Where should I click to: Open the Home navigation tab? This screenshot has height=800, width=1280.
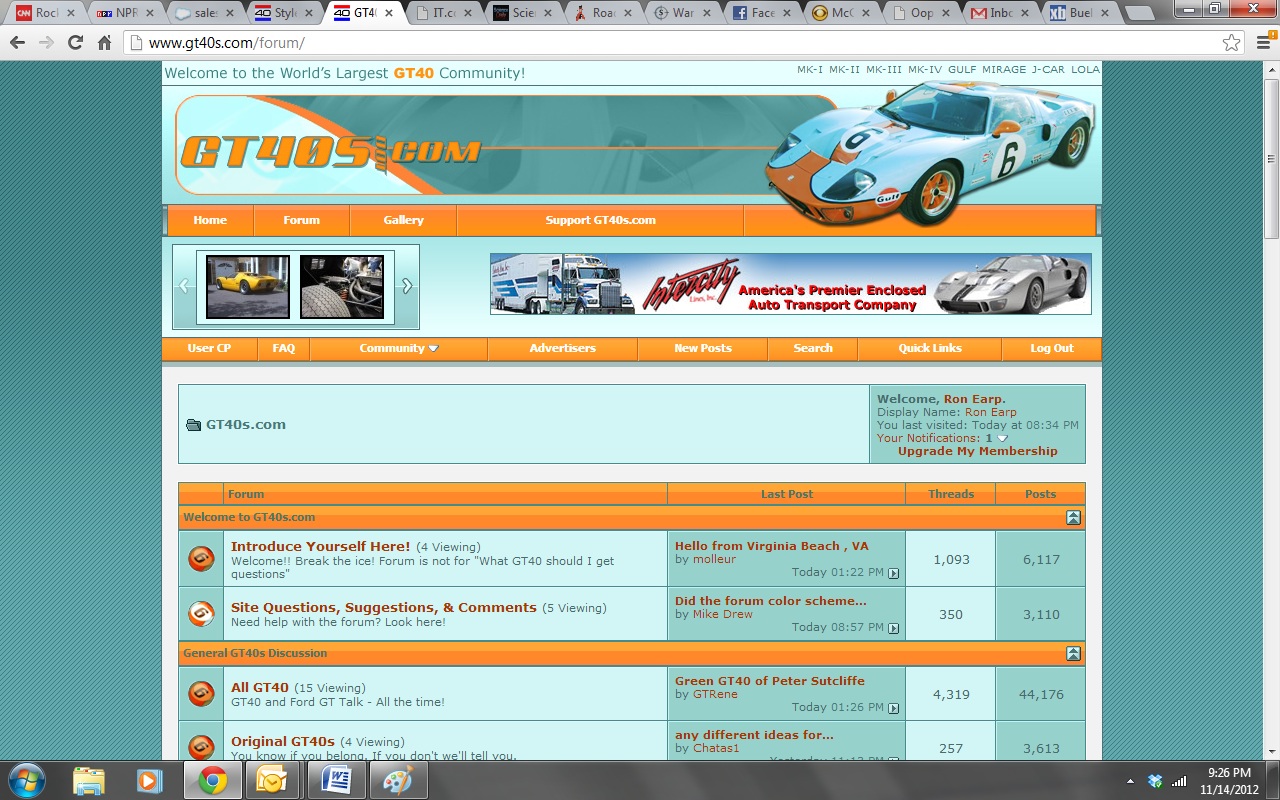point(210,220)
